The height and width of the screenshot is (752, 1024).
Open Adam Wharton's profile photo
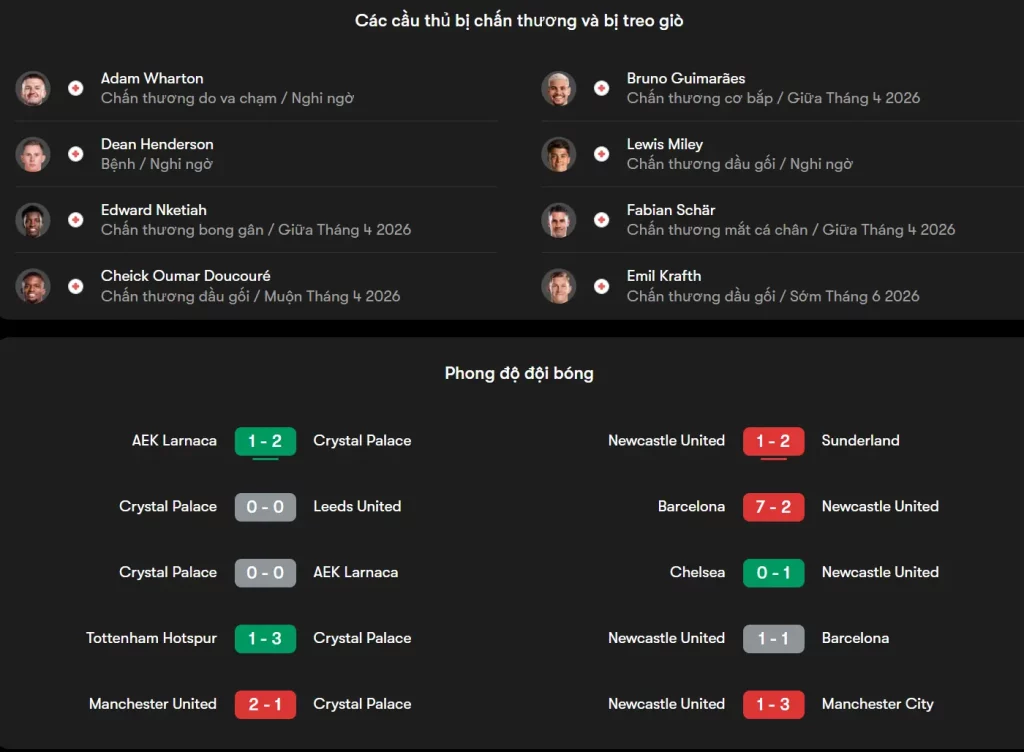32,88
